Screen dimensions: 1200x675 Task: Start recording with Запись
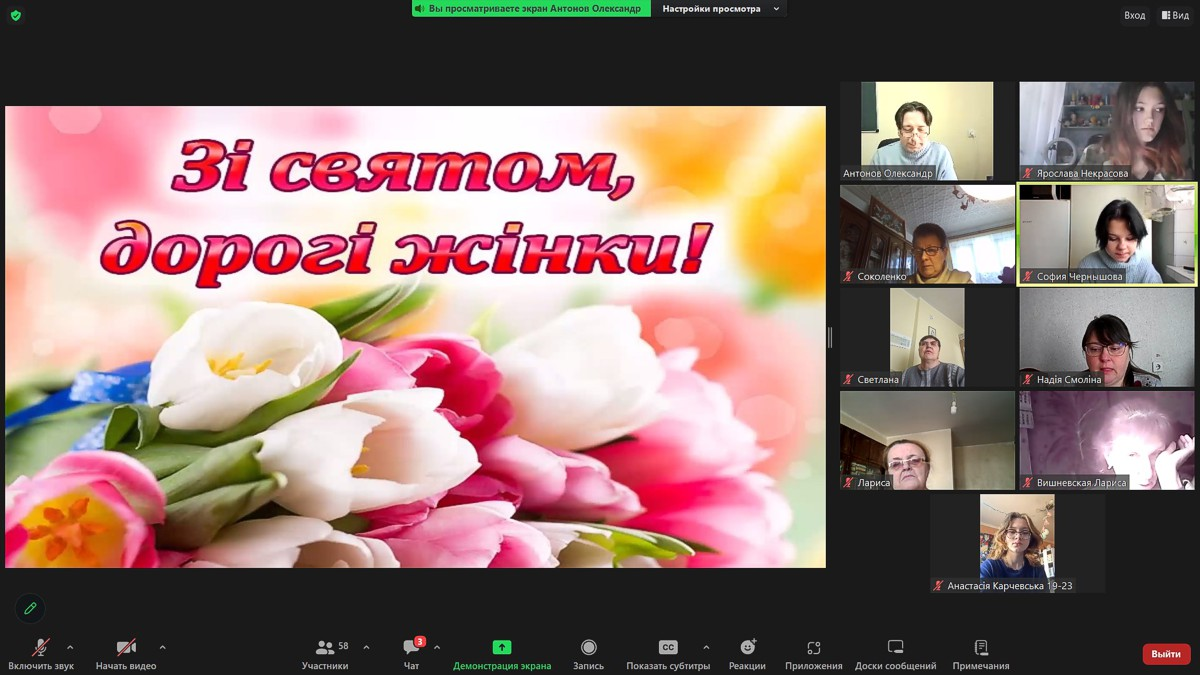point(589,655)
